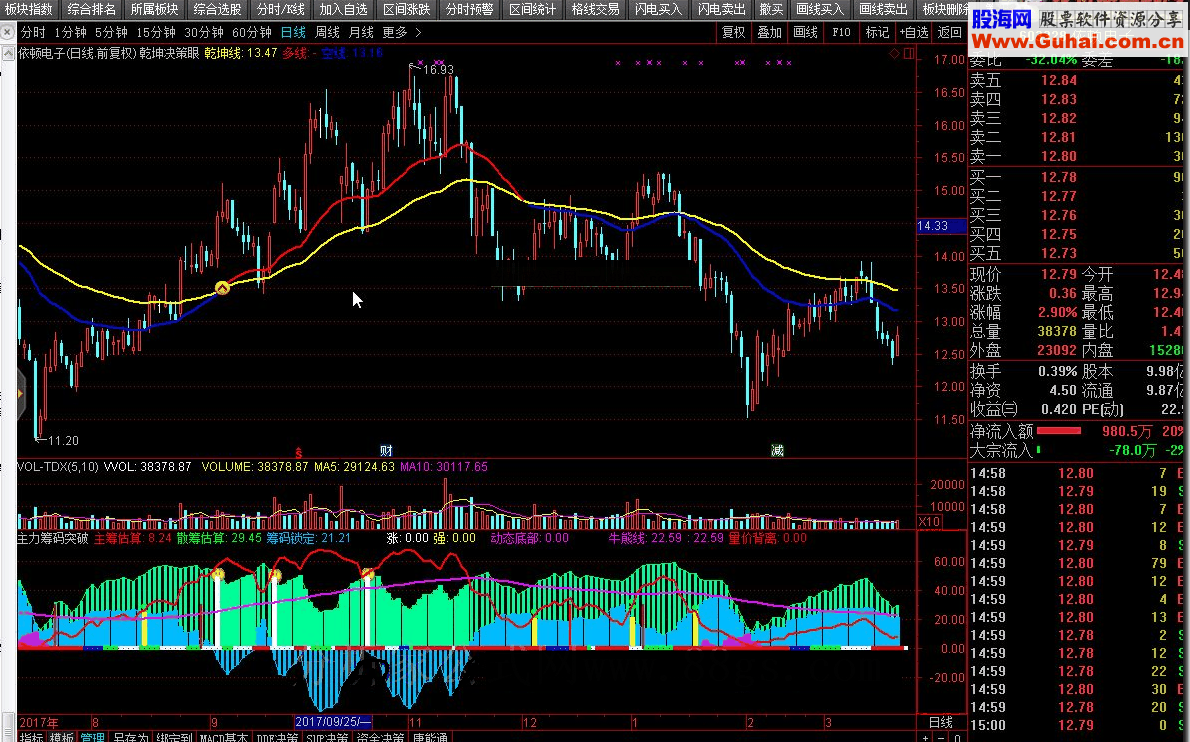The width and height of the screenshot is (1190, 742).
Task: Click the left edge panel arrow handle
Action: 20,393
